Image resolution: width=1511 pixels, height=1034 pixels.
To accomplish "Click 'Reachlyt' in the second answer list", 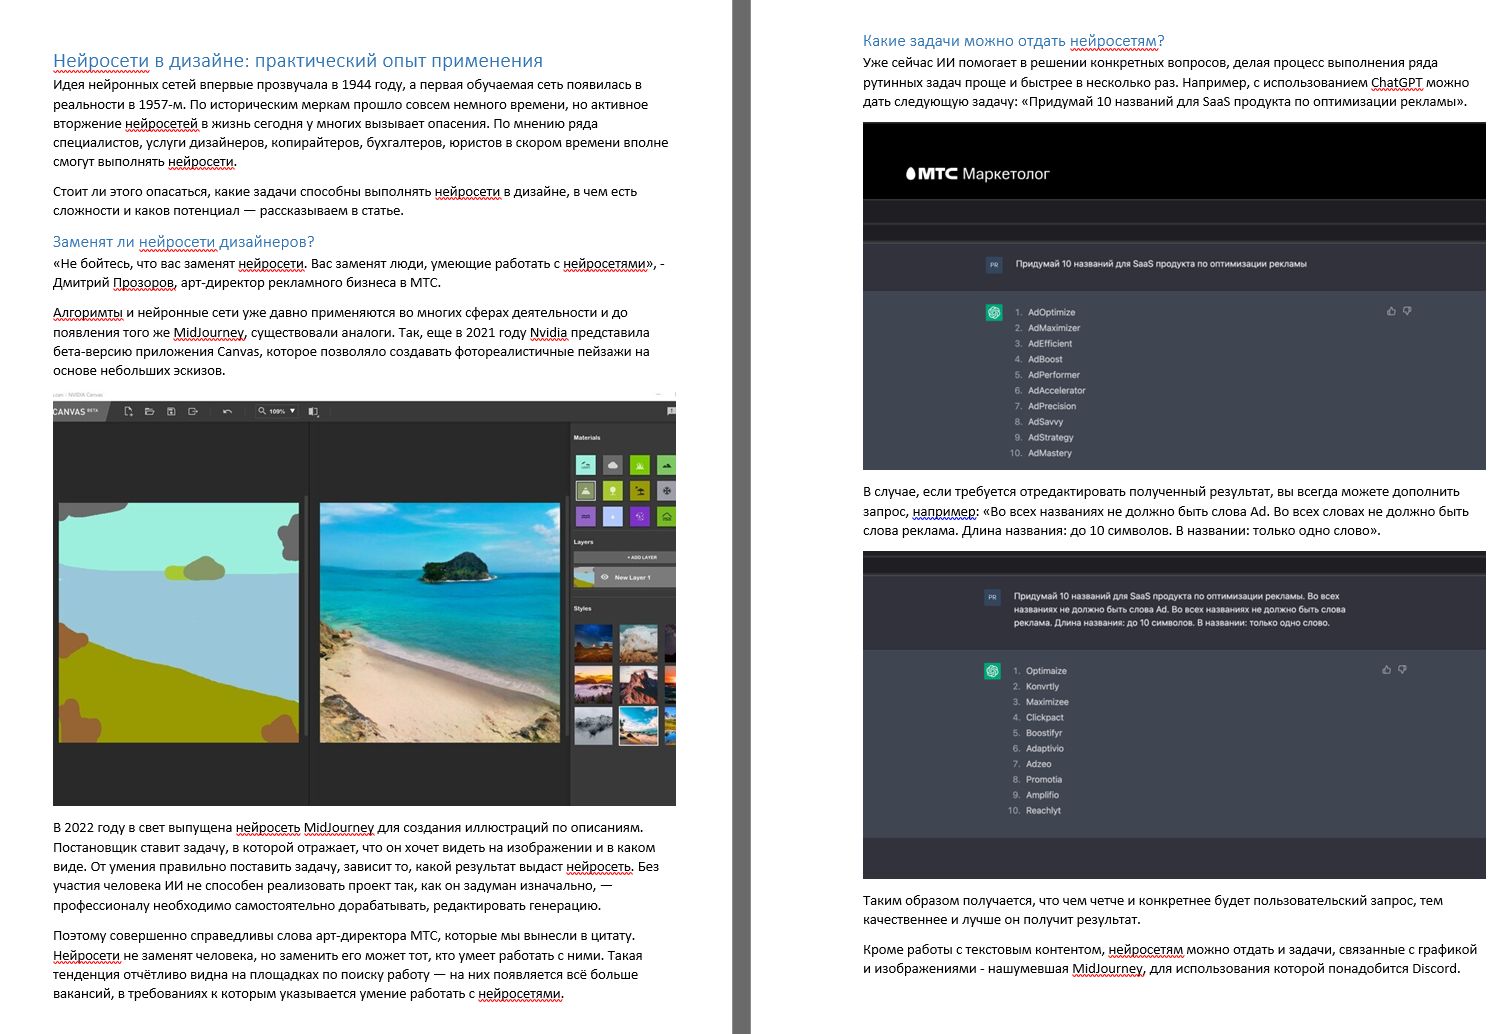I will tap(1043, 810).
